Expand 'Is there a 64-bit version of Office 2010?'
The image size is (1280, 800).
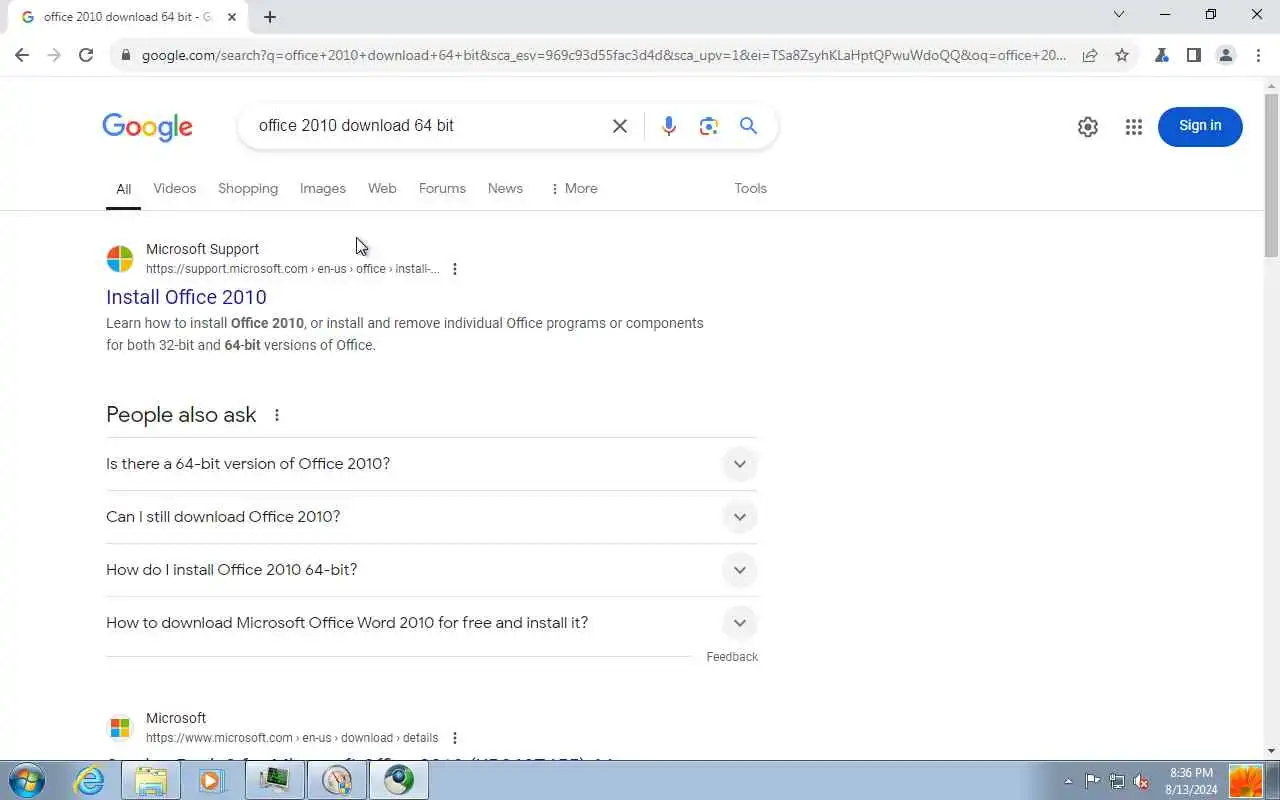pyautogui.click(x=432, y=464)
